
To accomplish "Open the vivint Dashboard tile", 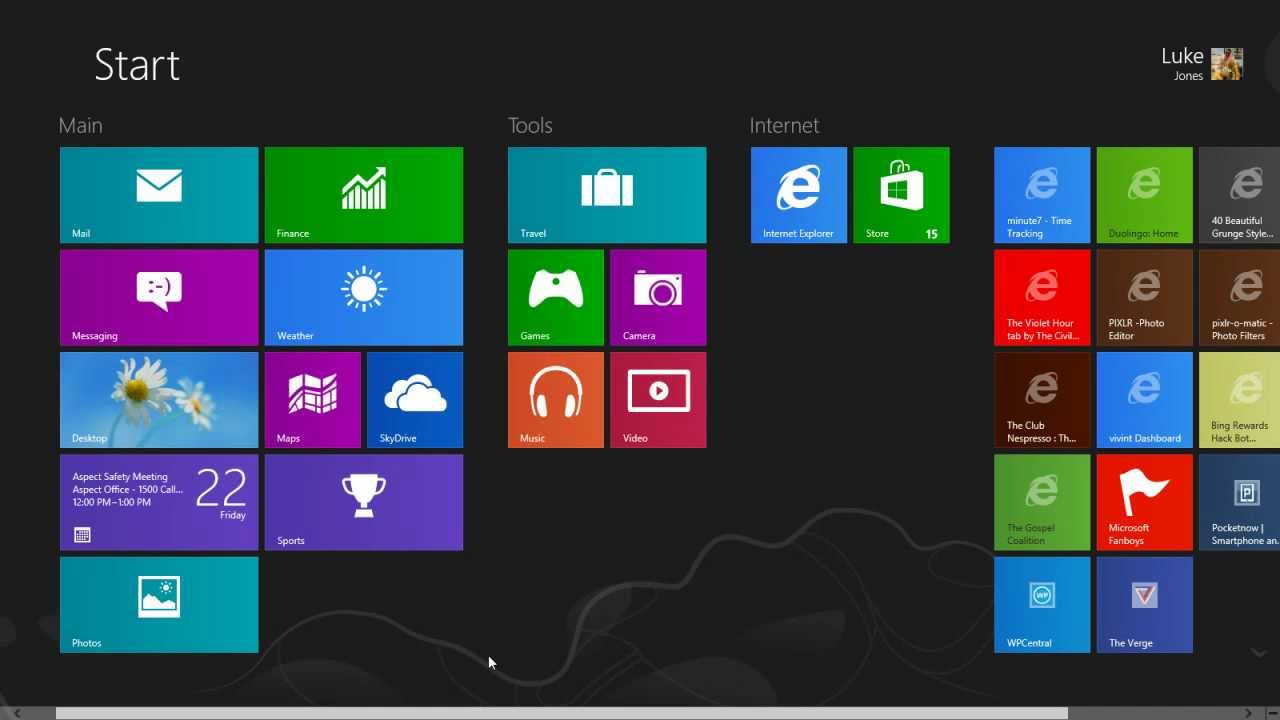I will 1144,400.
